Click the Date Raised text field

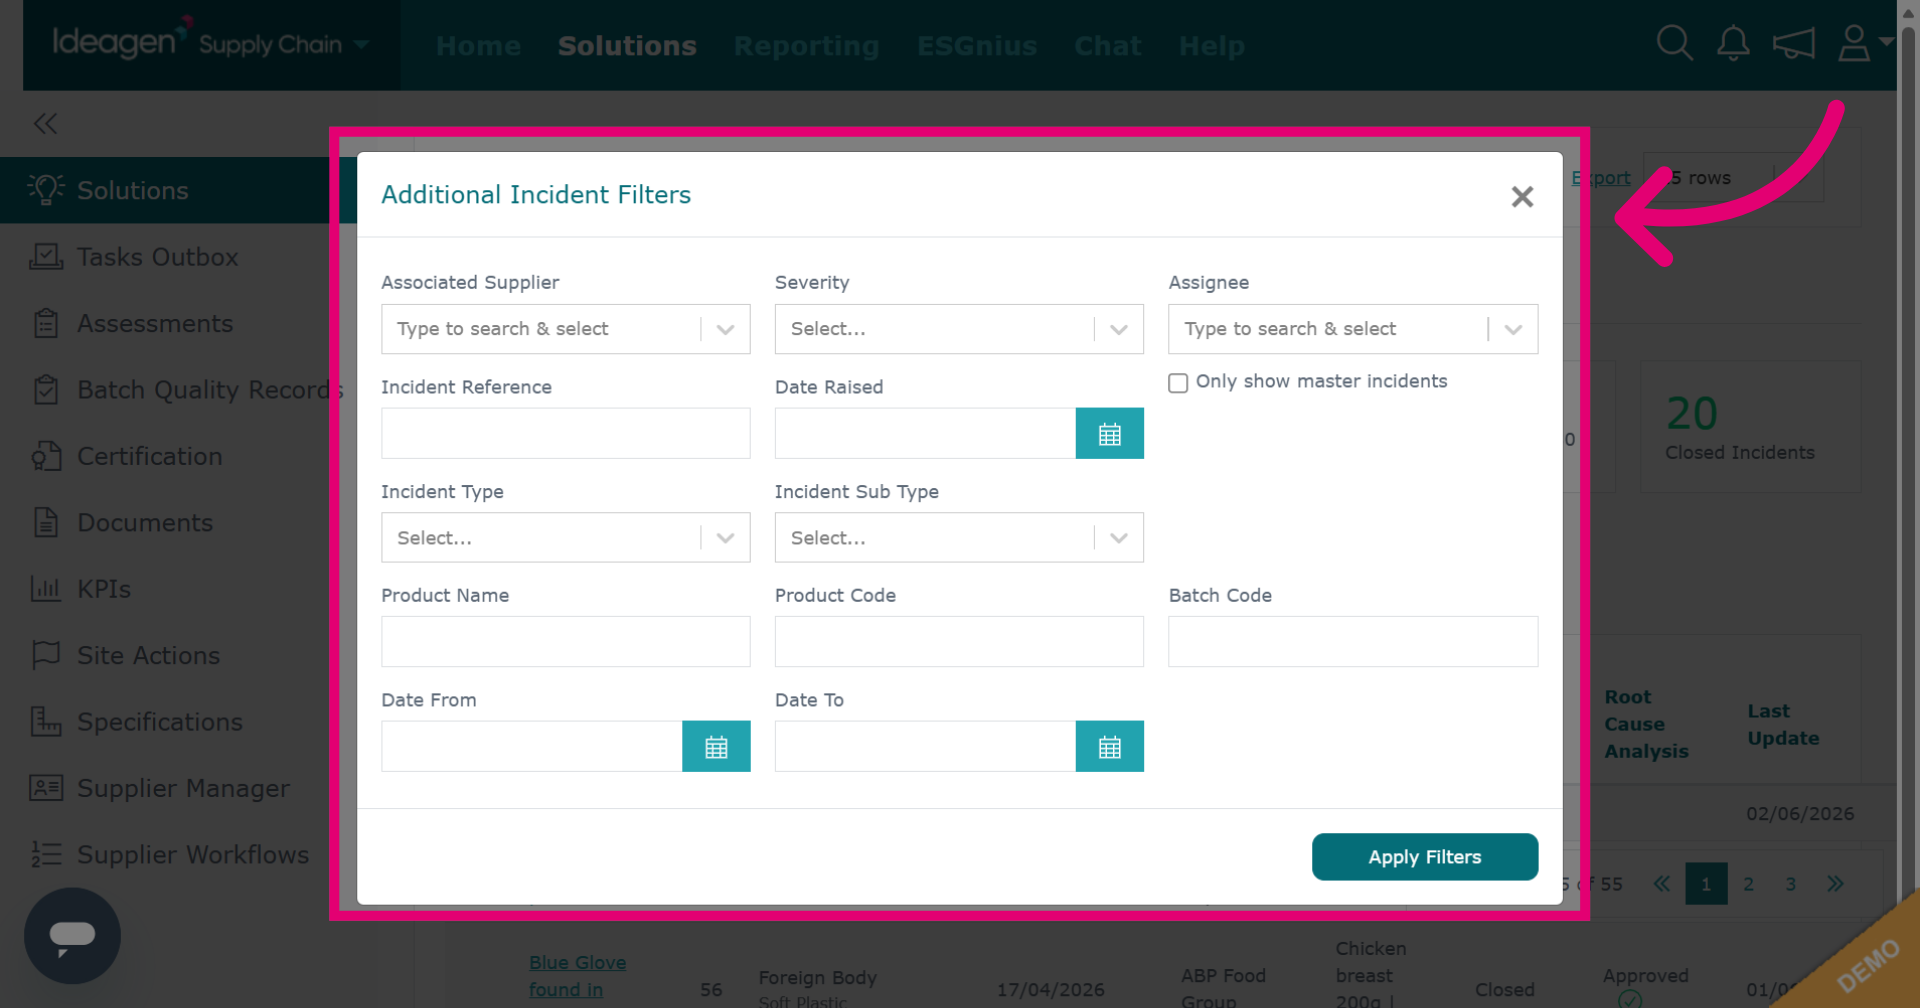925,433
